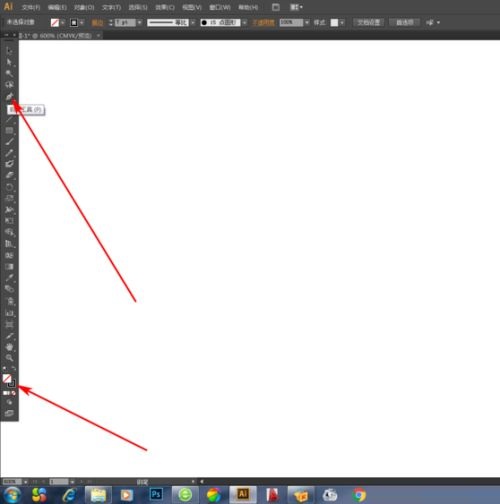The width and height of the screenshot is (500, 504).
Task: Select the Blend tool
Action: [x=9, y=289]
